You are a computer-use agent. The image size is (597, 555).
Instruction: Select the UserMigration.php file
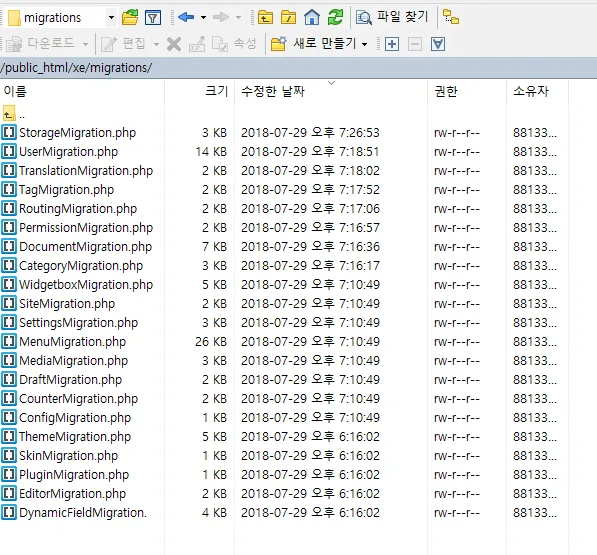click(69, 152)
